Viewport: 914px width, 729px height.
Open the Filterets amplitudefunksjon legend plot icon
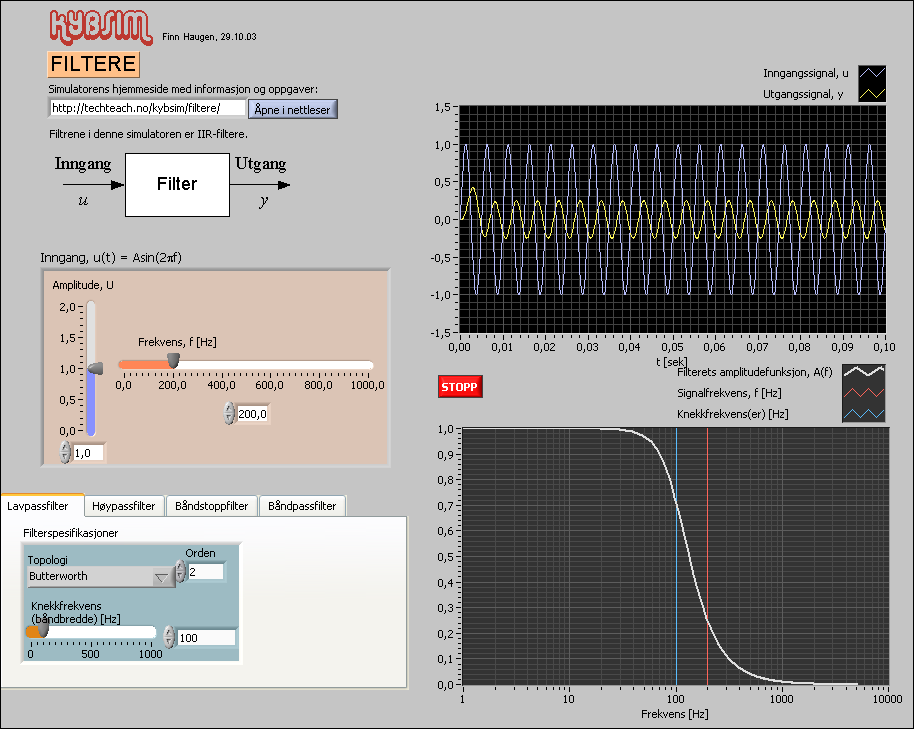pyautogui.click(x=862, y=370)
